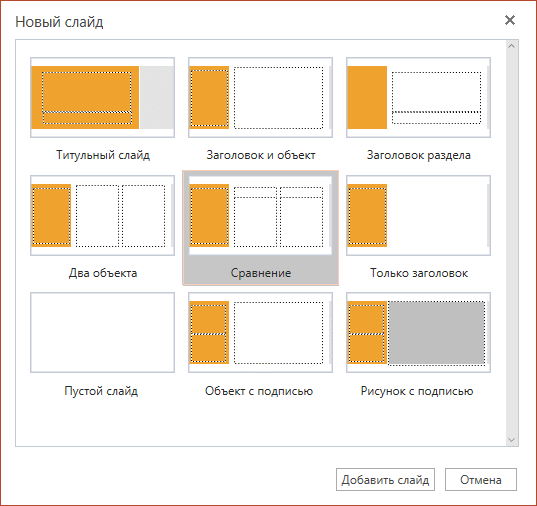Click the Рисунок с подписью caption
Viewport: 537px width, 506px height.
pyautogui.click(x=417, y=391)
